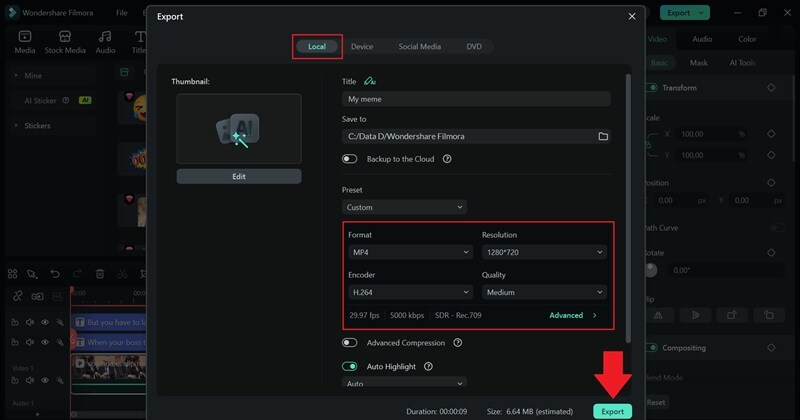The image size is (800, 420).
Task: Disable the Auto Highlight switch
Action: (349, 366)
